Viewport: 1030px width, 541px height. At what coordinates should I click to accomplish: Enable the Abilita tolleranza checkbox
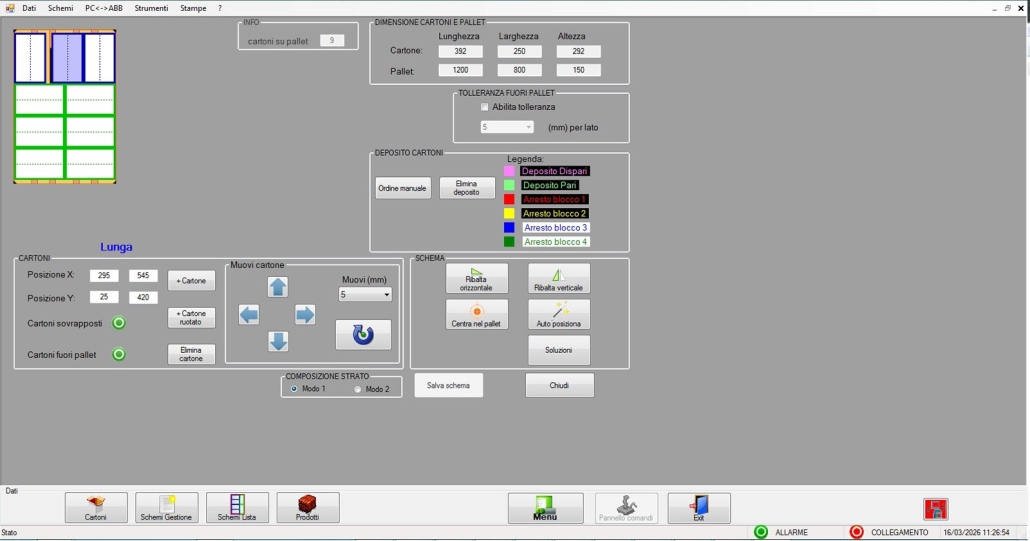[x=485, y=107]
